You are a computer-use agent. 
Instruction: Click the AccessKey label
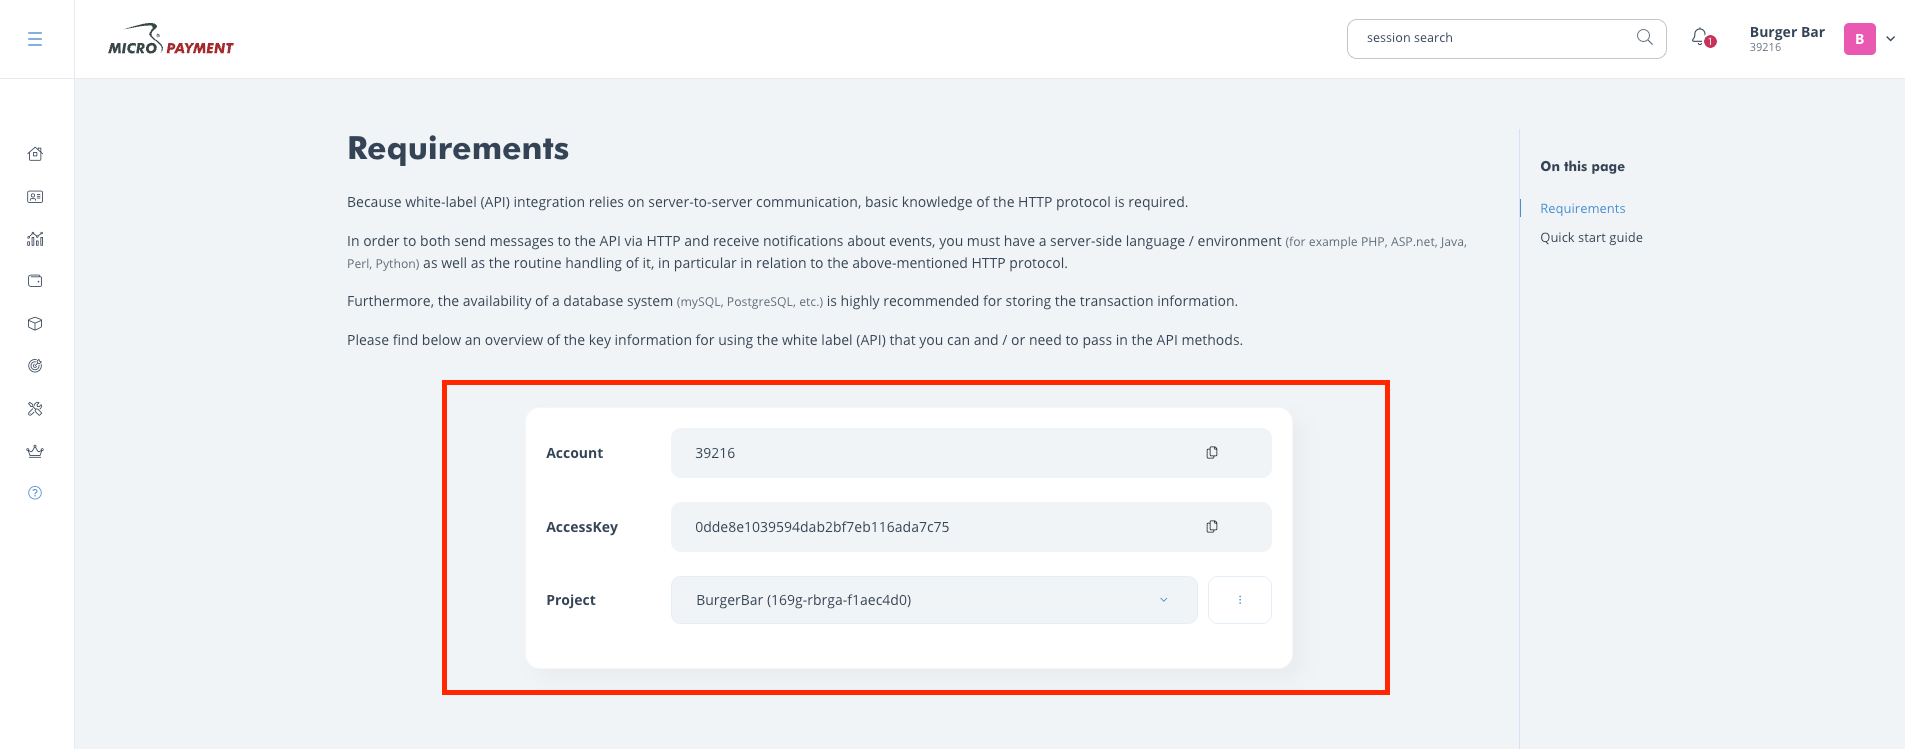[582, 527]
